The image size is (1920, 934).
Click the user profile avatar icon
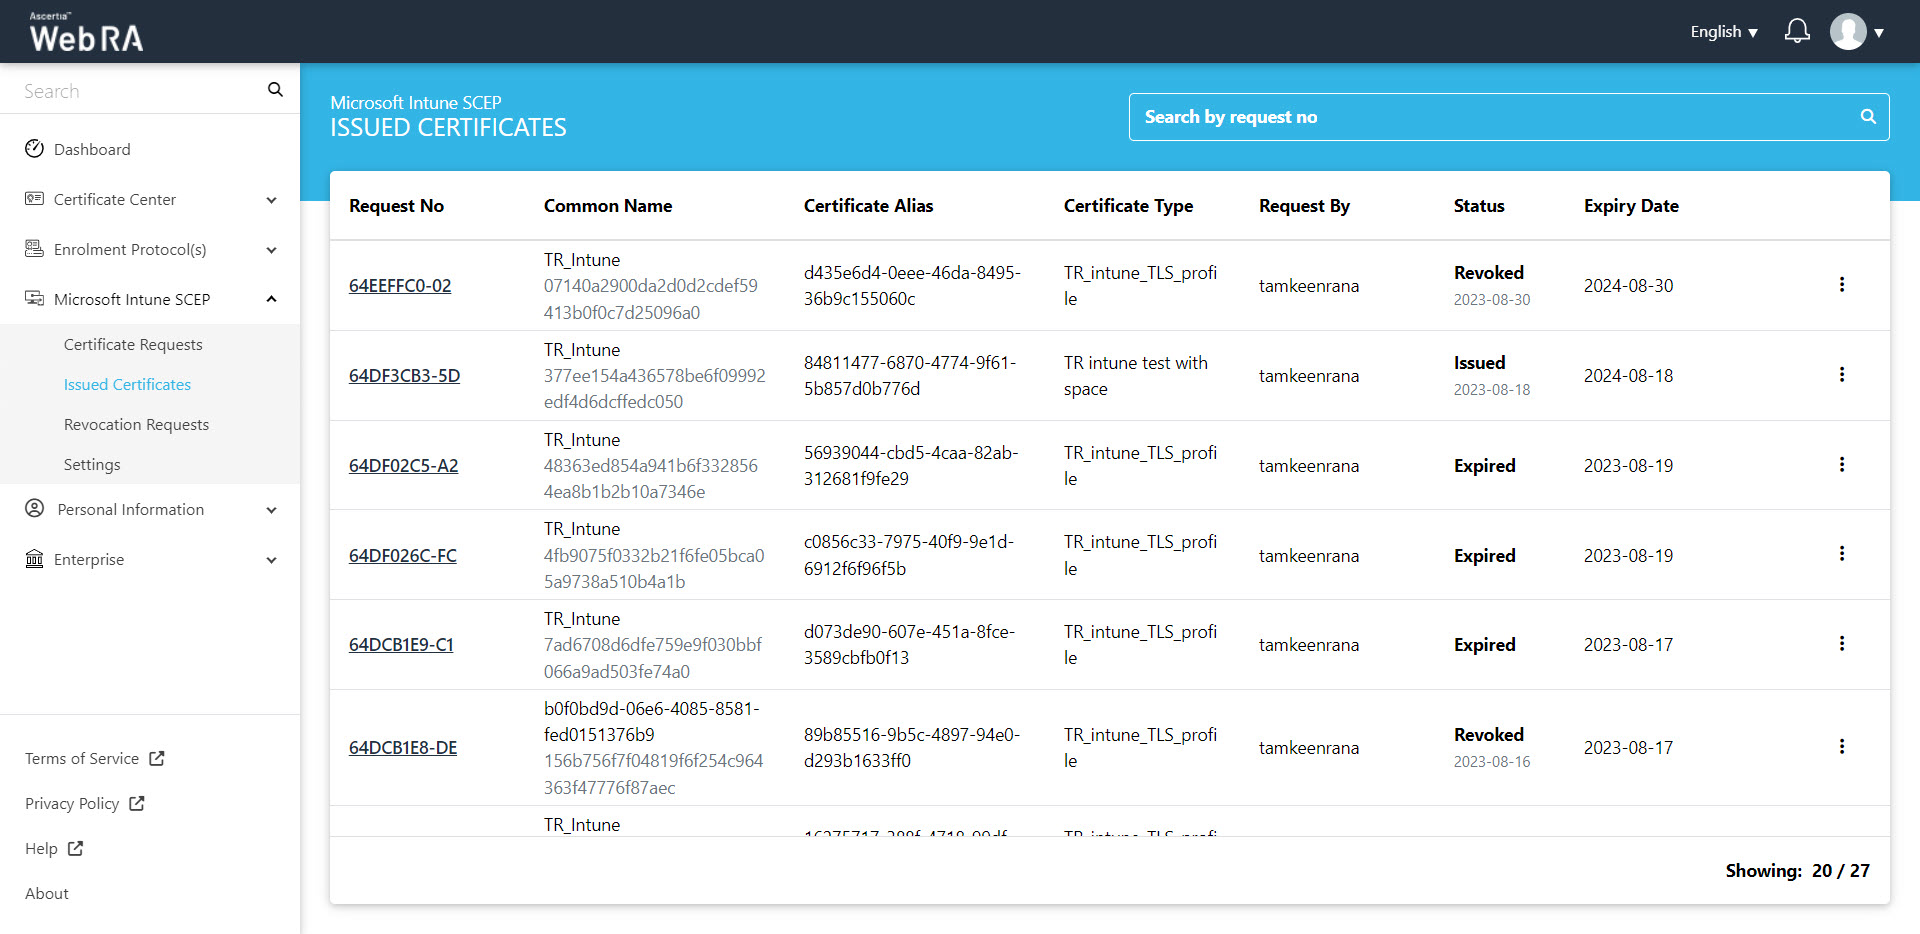[x=1848, y=32]
